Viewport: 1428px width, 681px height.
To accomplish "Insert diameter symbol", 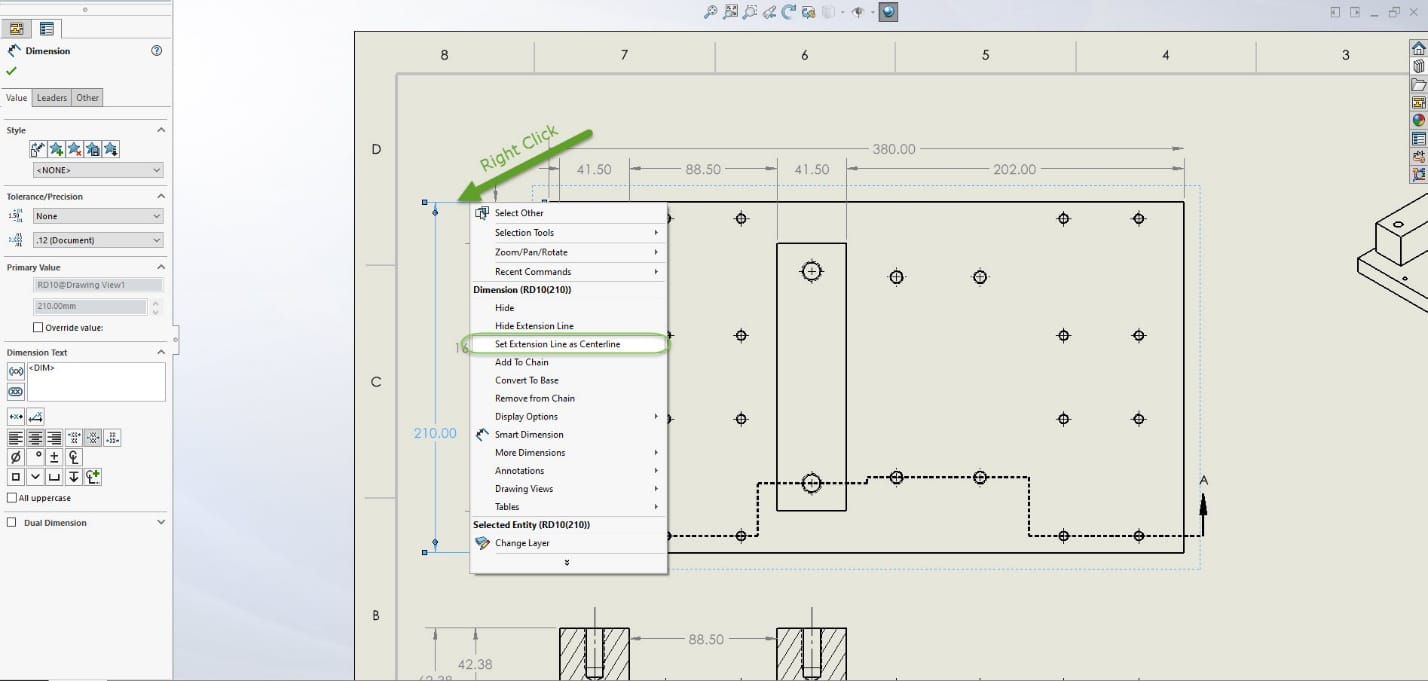I will 16,457.
